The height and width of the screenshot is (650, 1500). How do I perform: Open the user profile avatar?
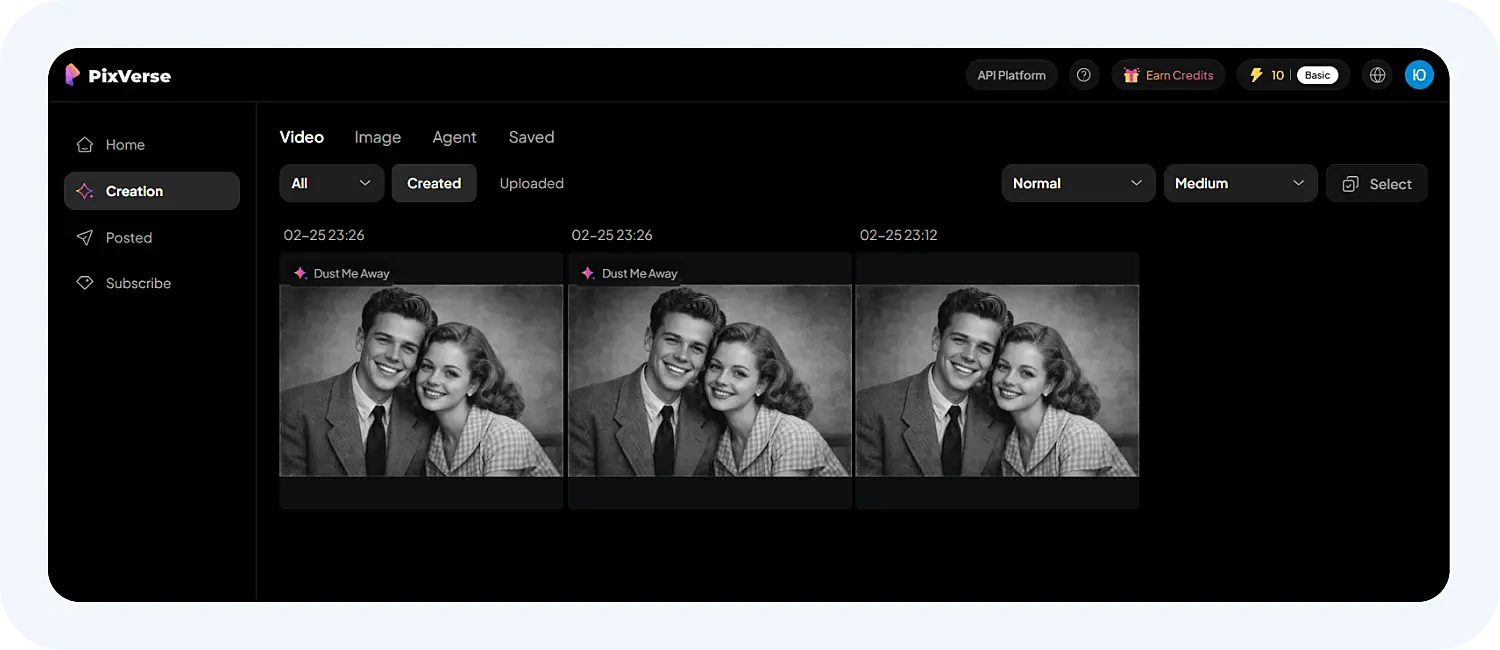coord(1419,75)
